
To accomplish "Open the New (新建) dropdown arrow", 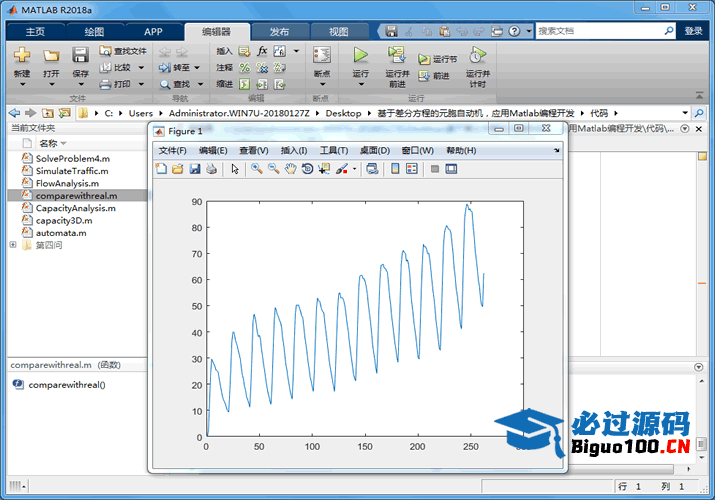I will [x=22, y=84].
